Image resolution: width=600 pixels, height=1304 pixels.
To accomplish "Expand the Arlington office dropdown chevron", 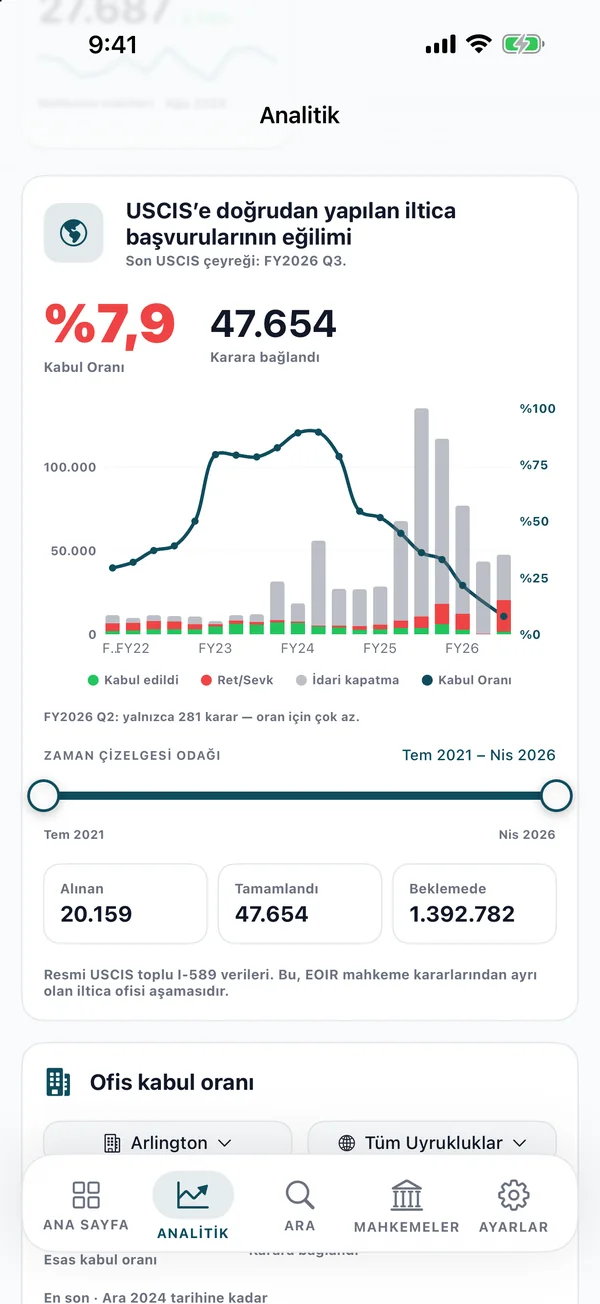I will [225, 1143].
